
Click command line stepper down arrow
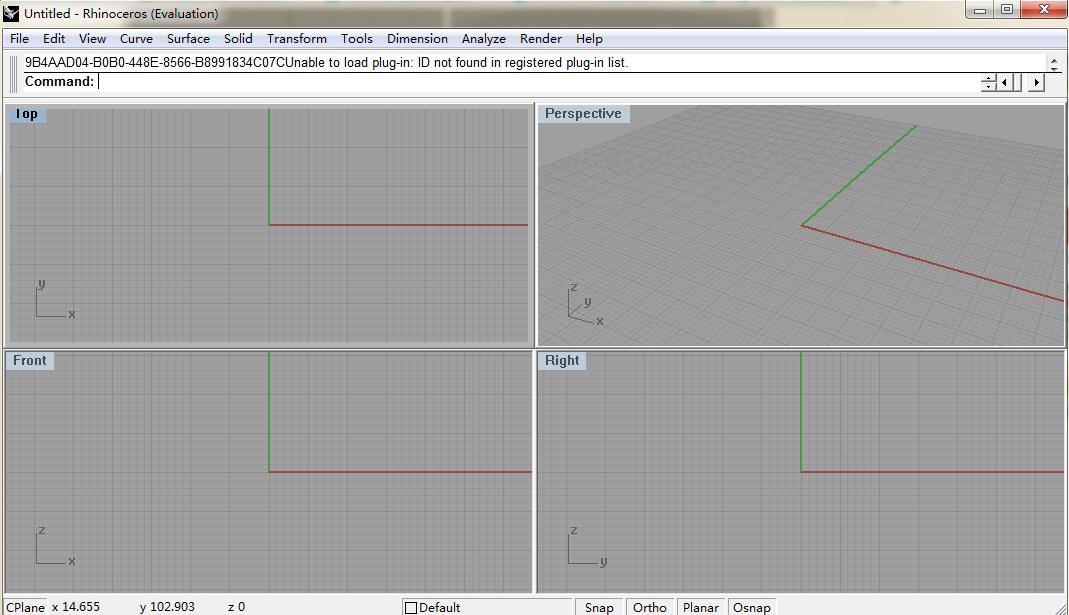989,87
